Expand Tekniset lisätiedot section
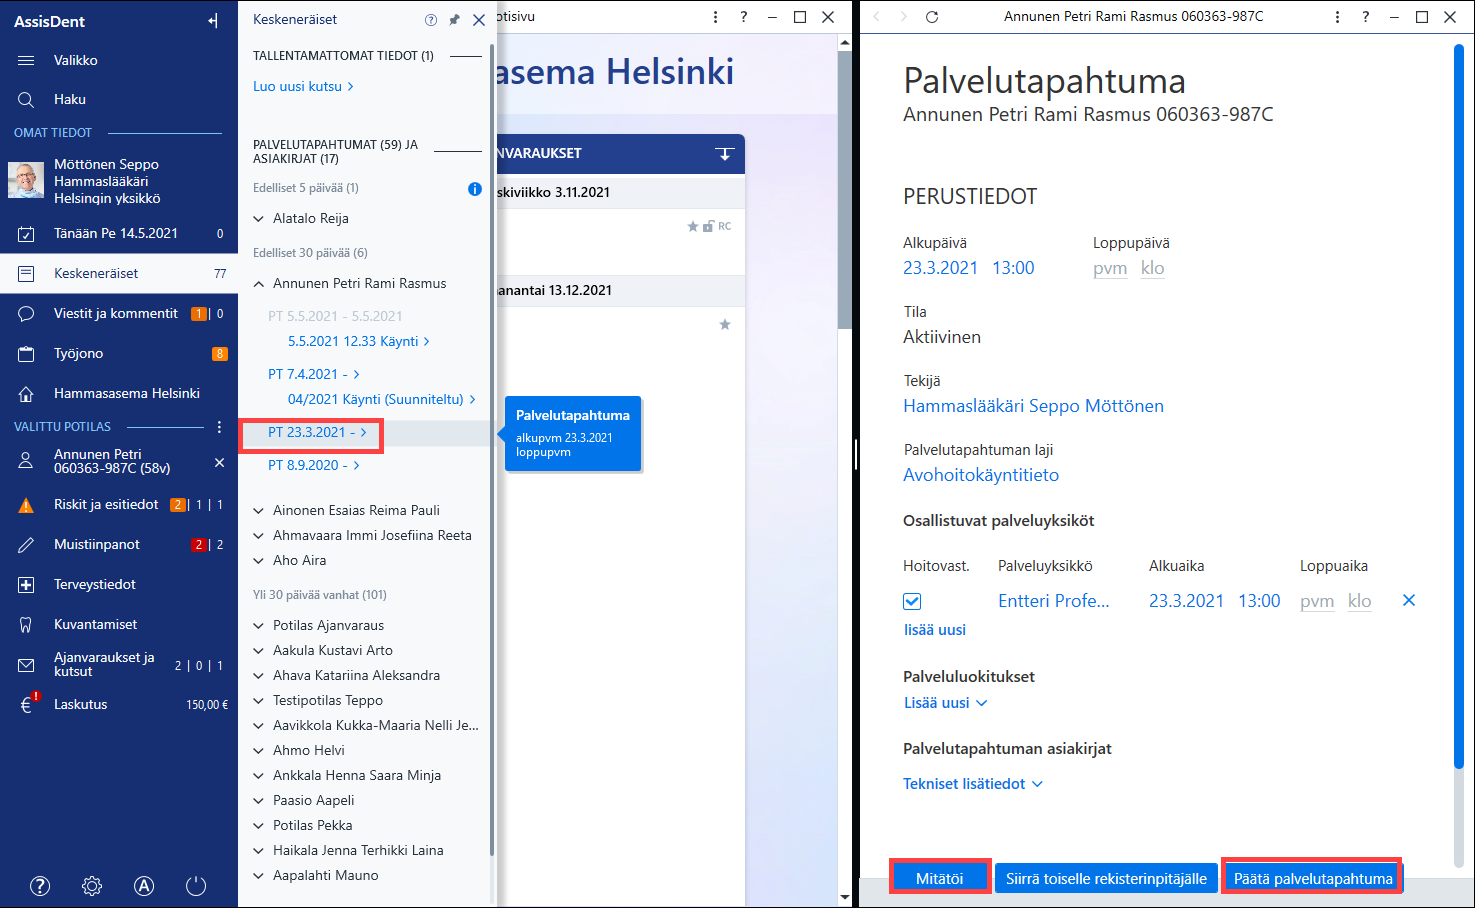 pos(973,784)
